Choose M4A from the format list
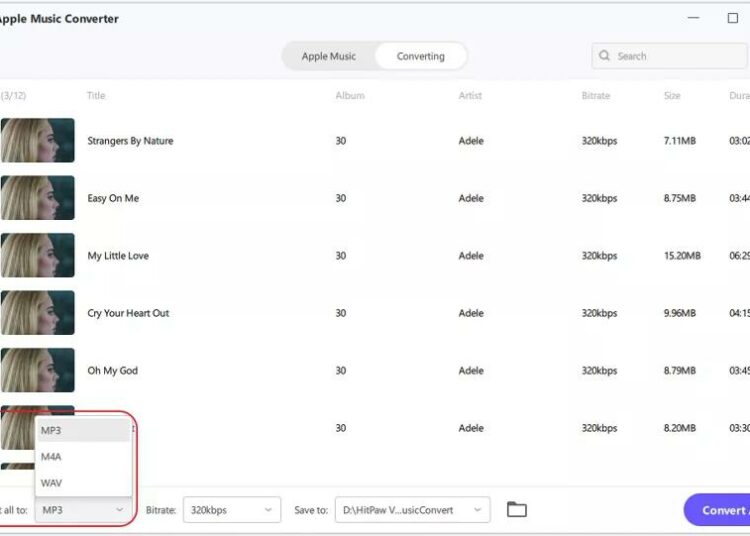Viewport: 750px width, 536px height. pyautogui.click(x=83, y=457)
